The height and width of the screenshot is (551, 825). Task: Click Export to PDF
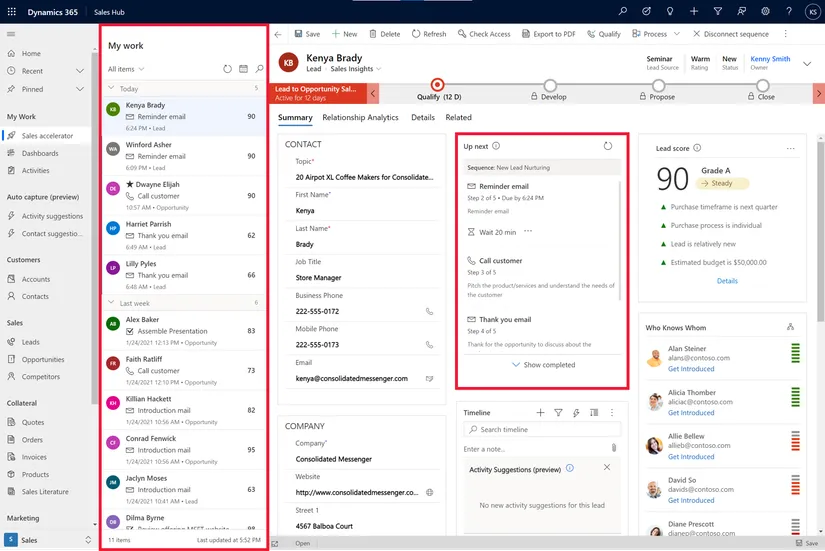click(x=549, y=34)
